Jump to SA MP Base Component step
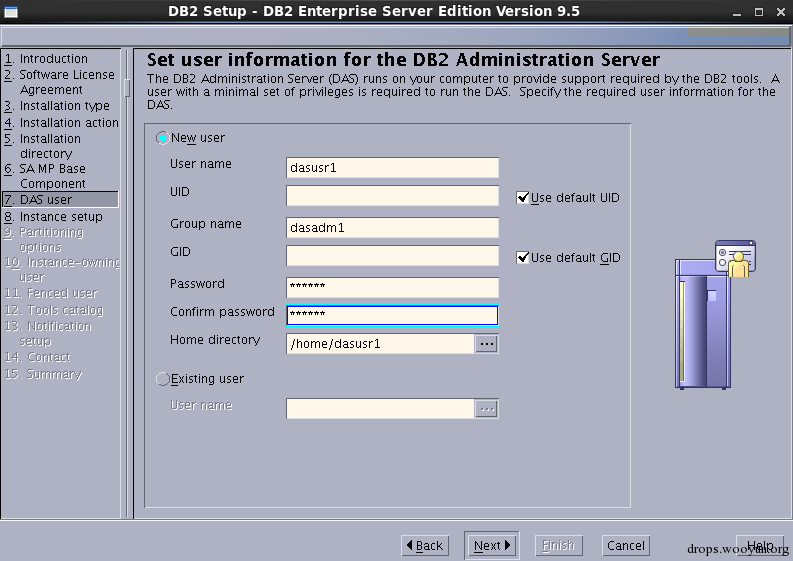Screen dimensions: 793x561 point(45,176)
